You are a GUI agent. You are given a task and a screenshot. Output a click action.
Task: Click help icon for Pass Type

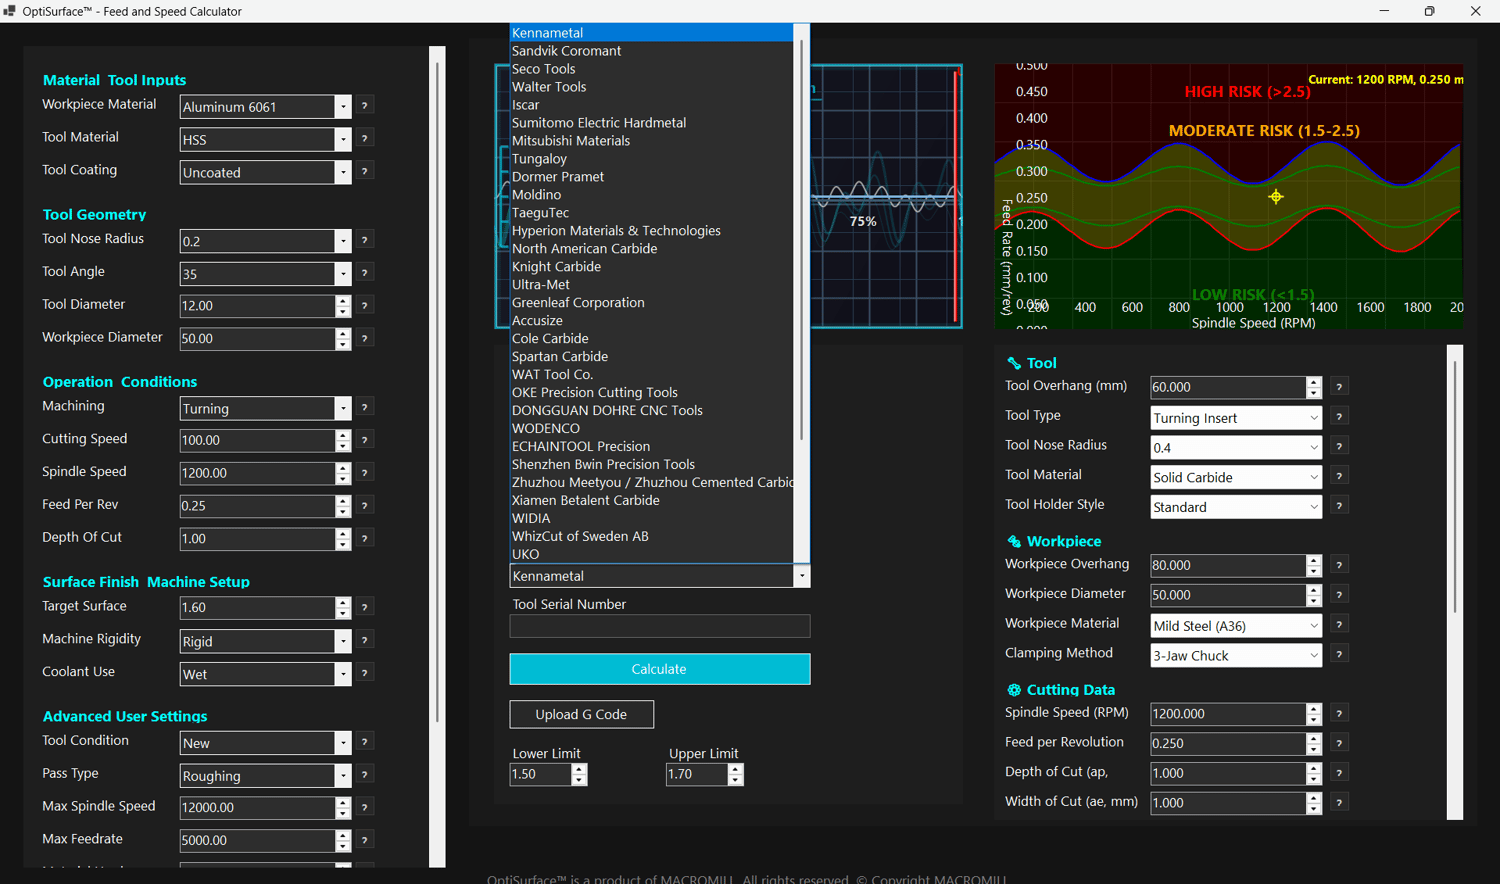[x=365, y=775]
